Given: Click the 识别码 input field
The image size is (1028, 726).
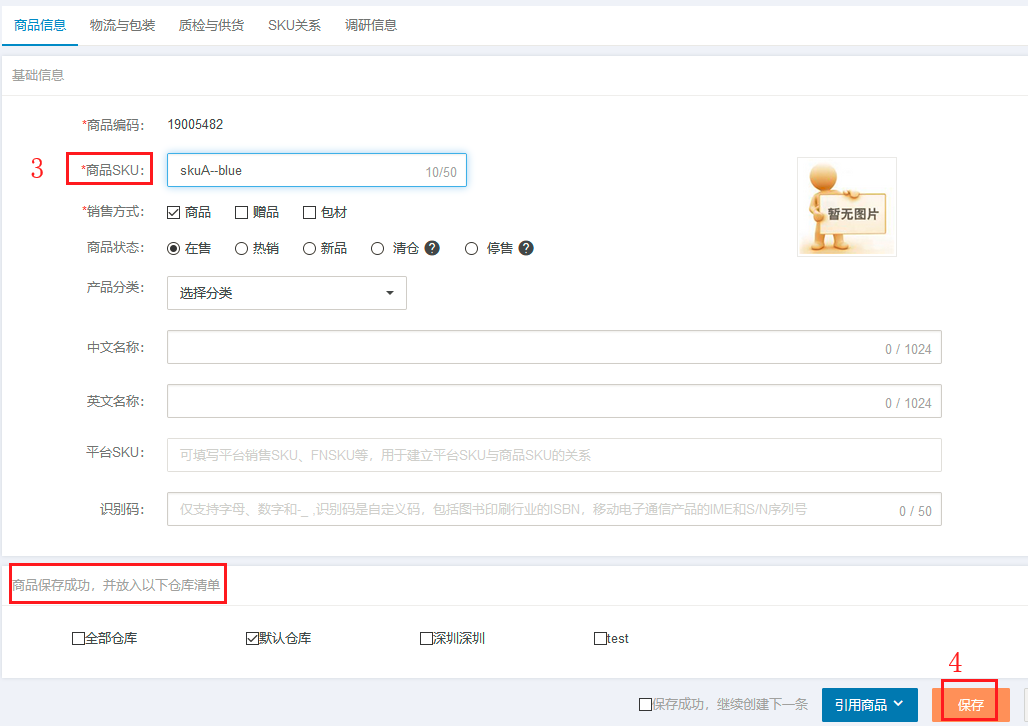Looking at the screenshot, I should (554, 509).
